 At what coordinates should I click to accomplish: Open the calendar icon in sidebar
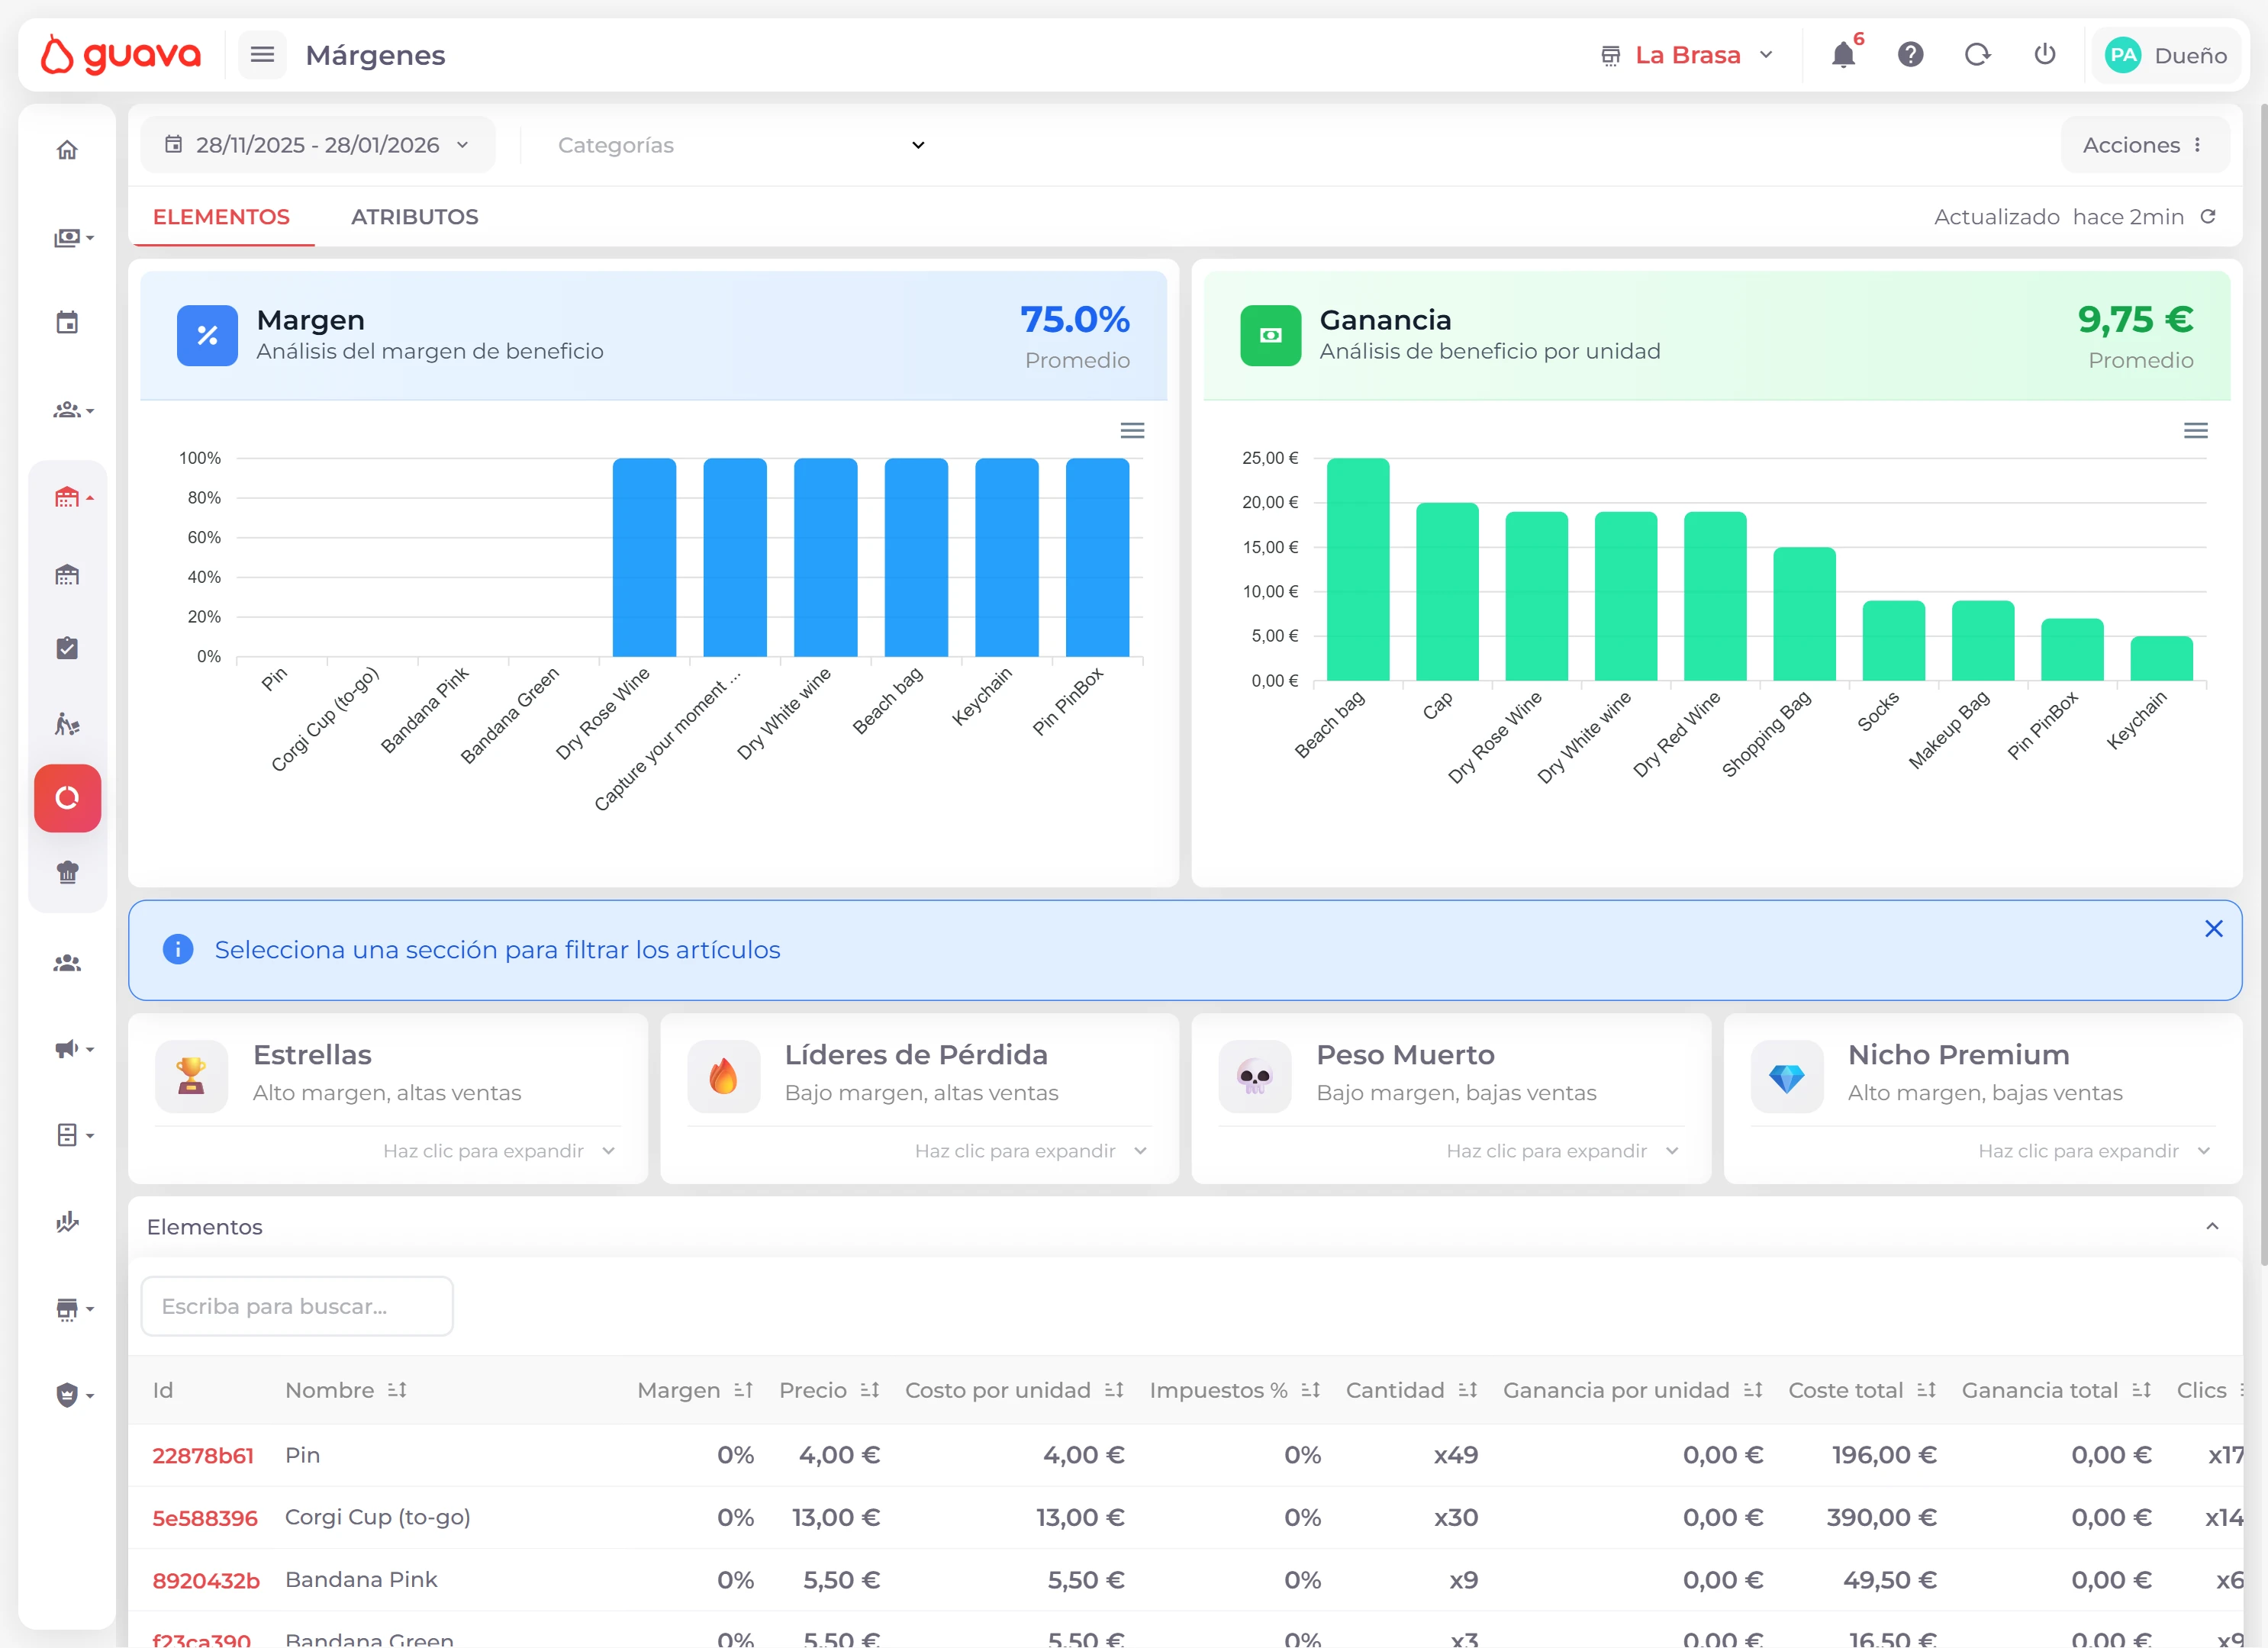pyautogui.click(x=67, y=323)
